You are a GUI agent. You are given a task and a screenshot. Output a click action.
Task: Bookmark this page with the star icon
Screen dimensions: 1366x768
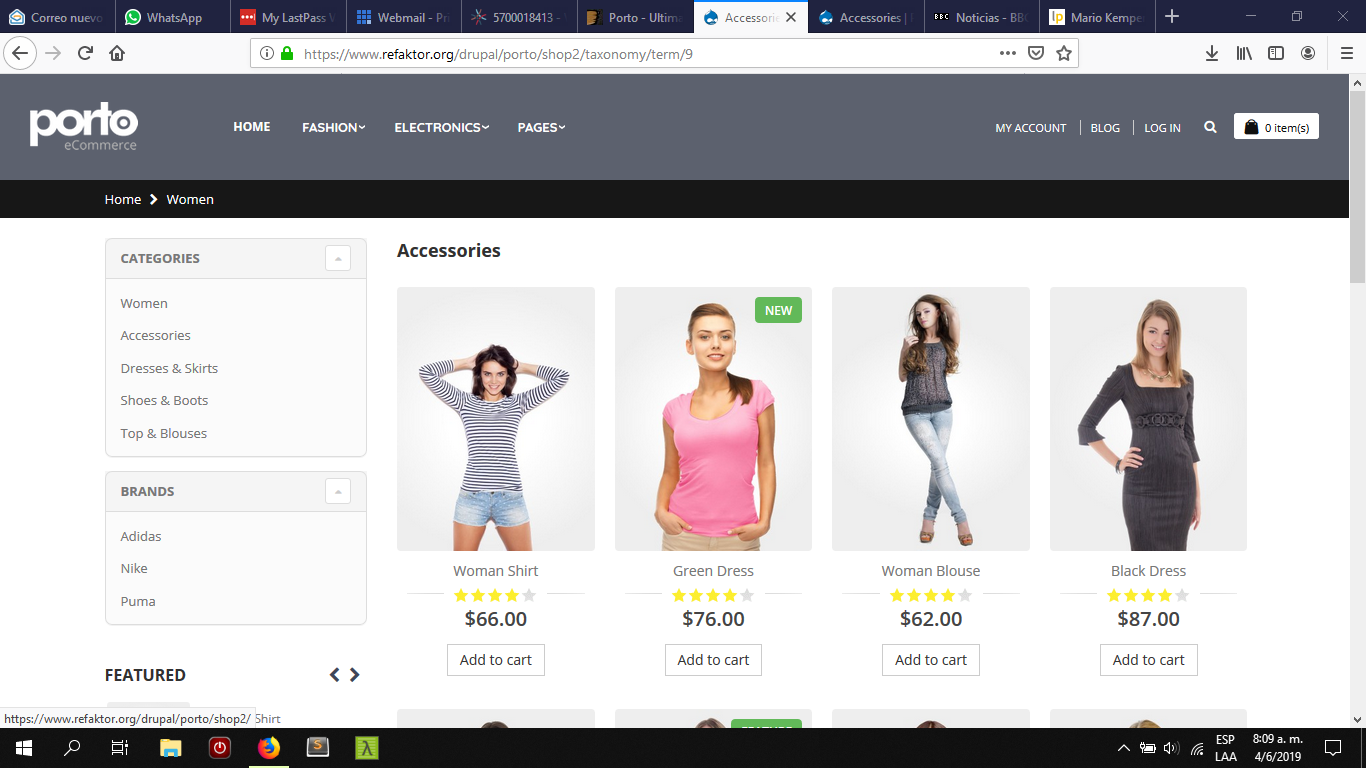click(x=1064, y=53)
